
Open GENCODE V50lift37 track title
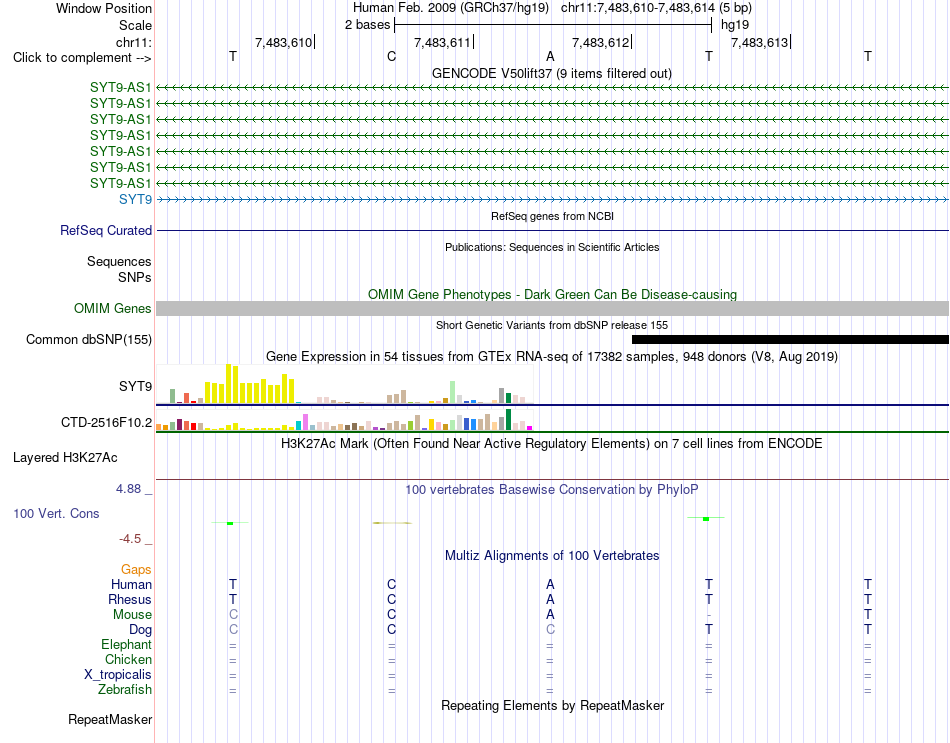click(x=552, y=73)
